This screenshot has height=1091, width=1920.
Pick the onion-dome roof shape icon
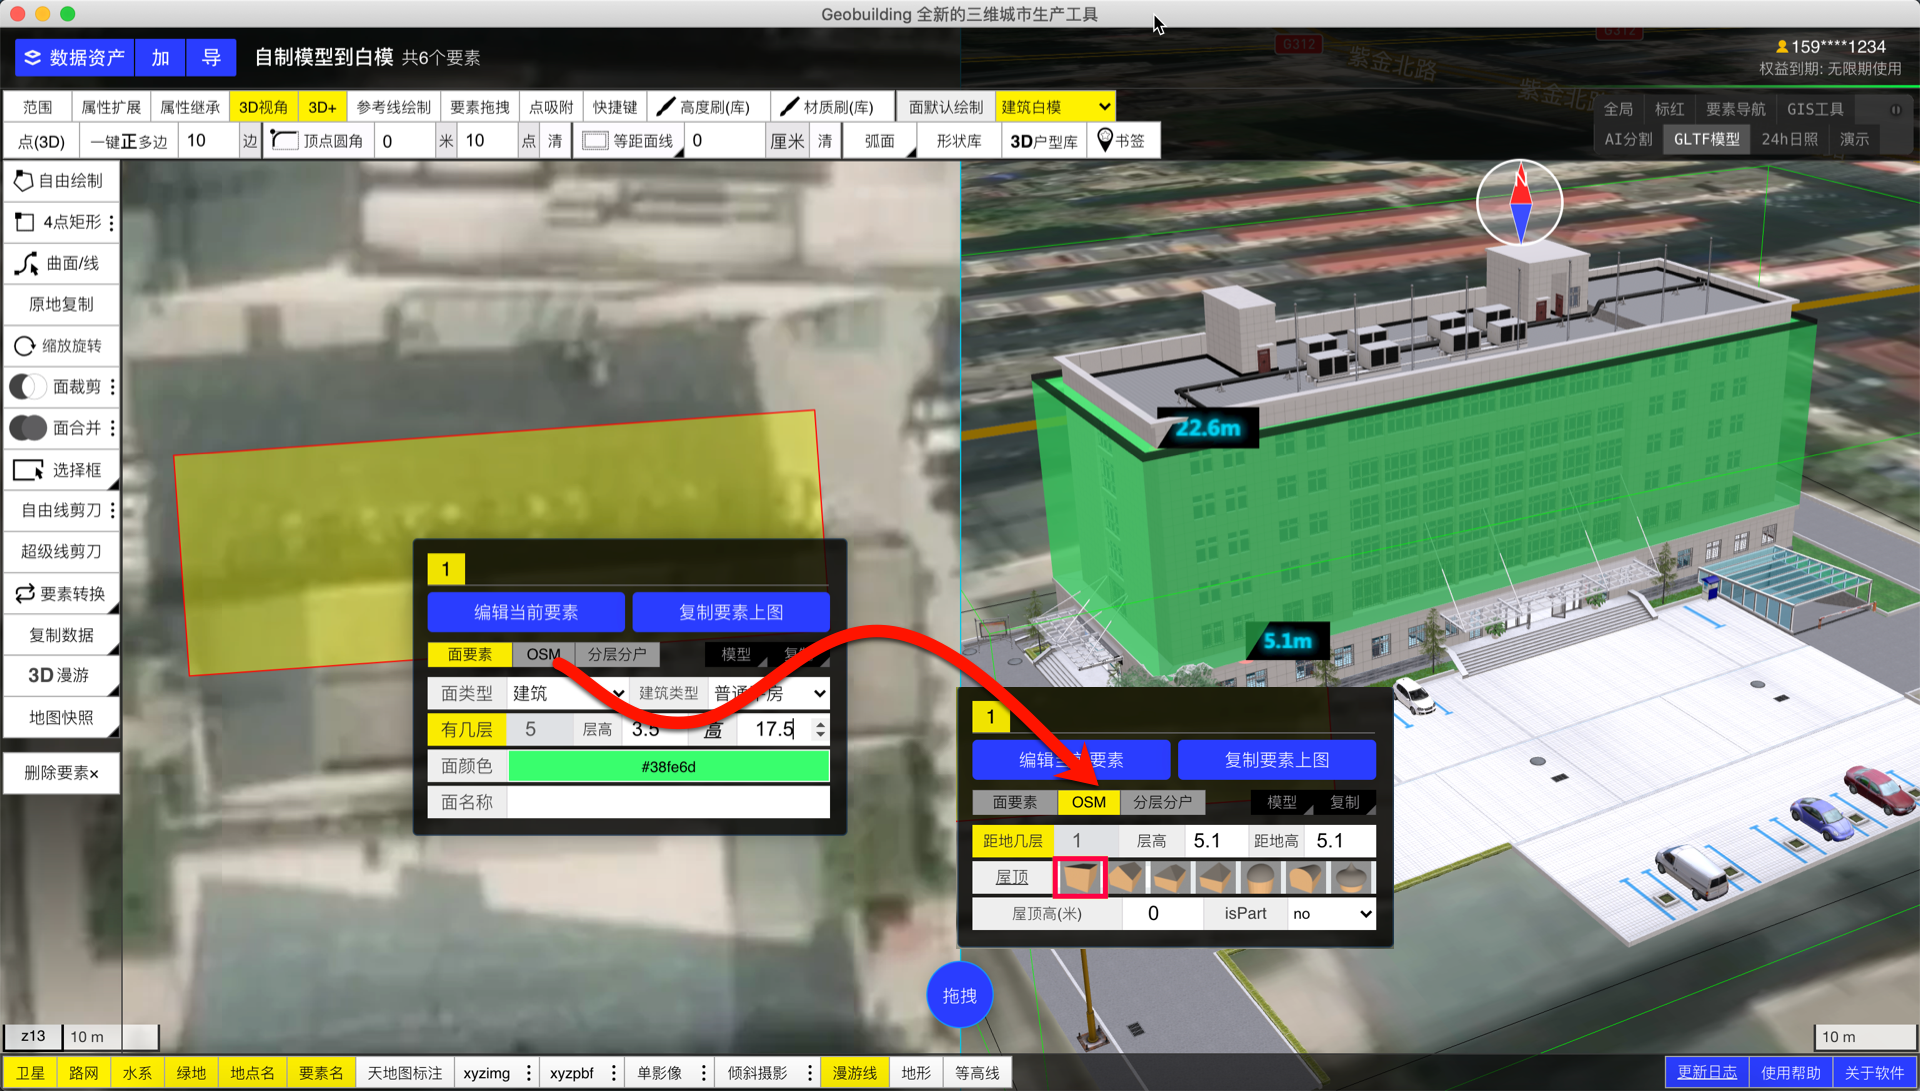pos(1351,877)
